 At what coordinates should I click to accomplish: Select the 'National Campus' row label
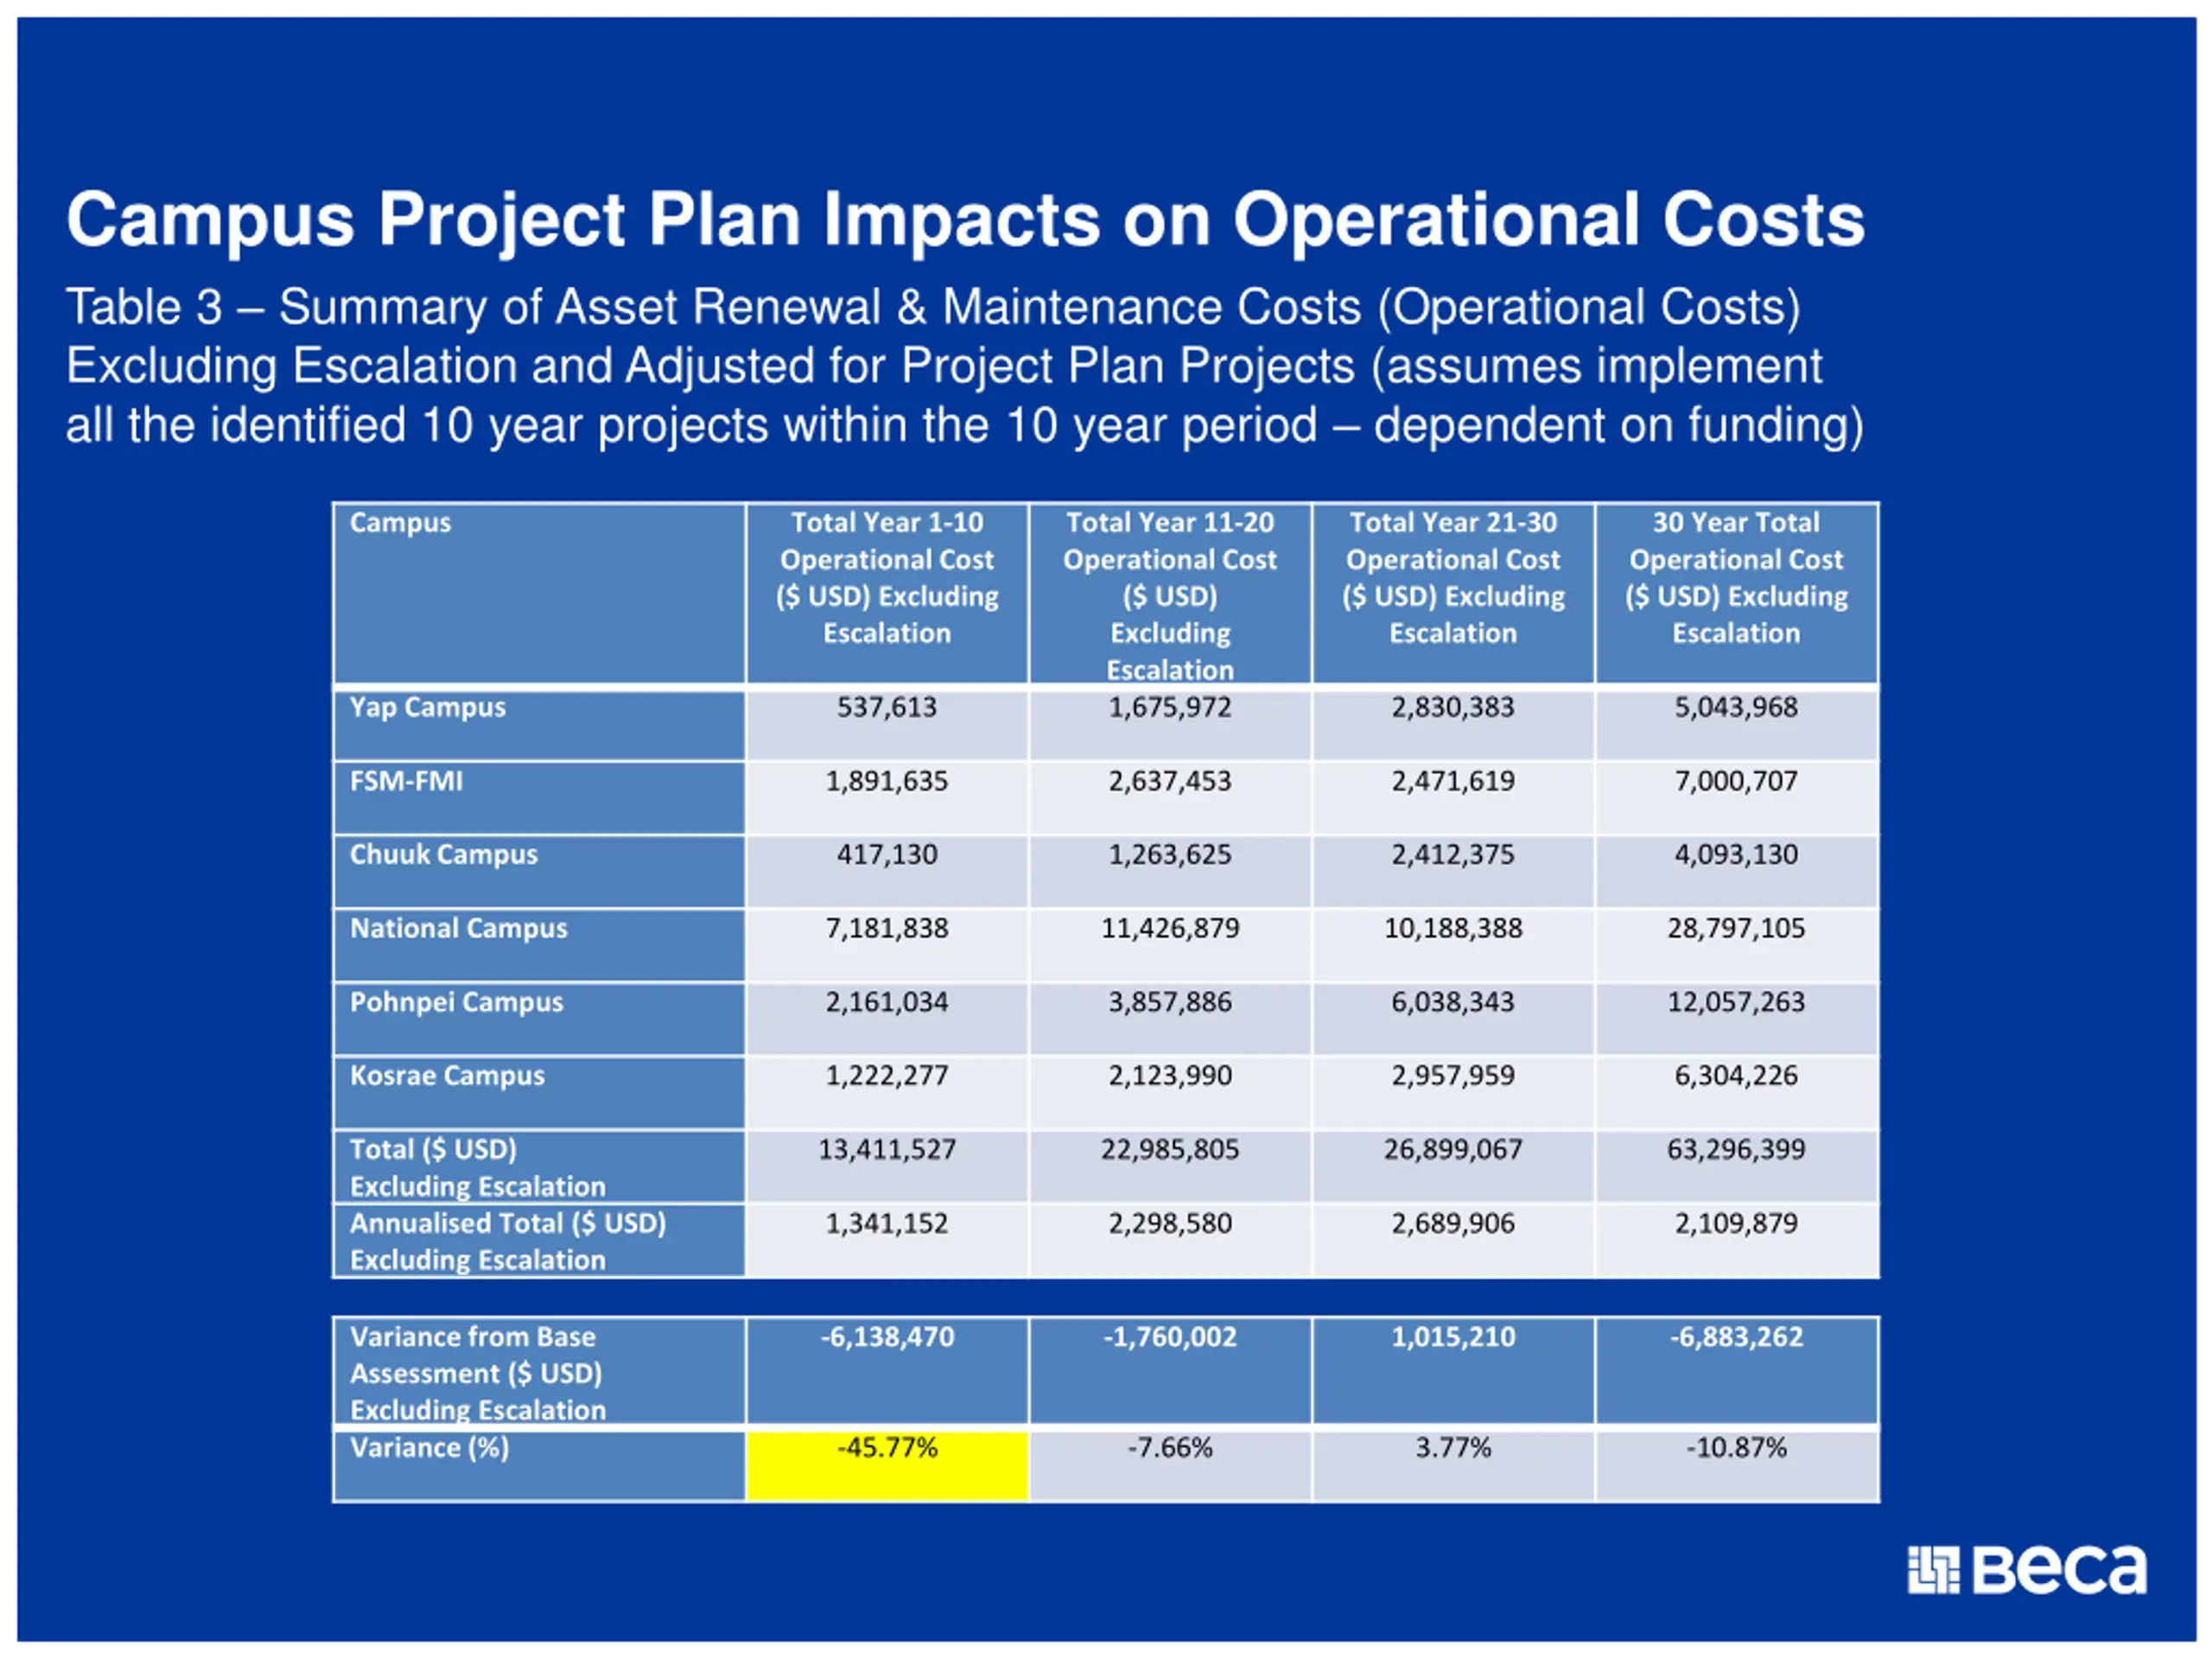[458, 929]
